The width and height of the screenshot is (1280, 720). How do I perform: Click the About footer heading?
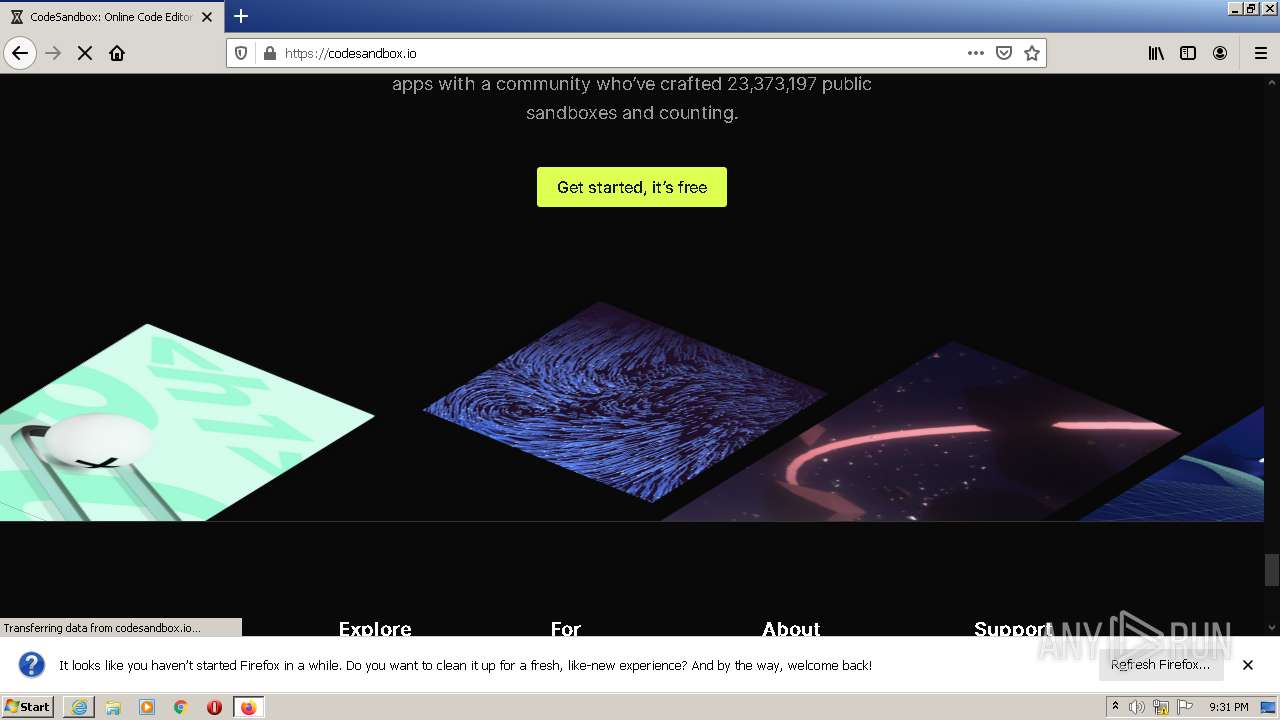coord(791,629)
